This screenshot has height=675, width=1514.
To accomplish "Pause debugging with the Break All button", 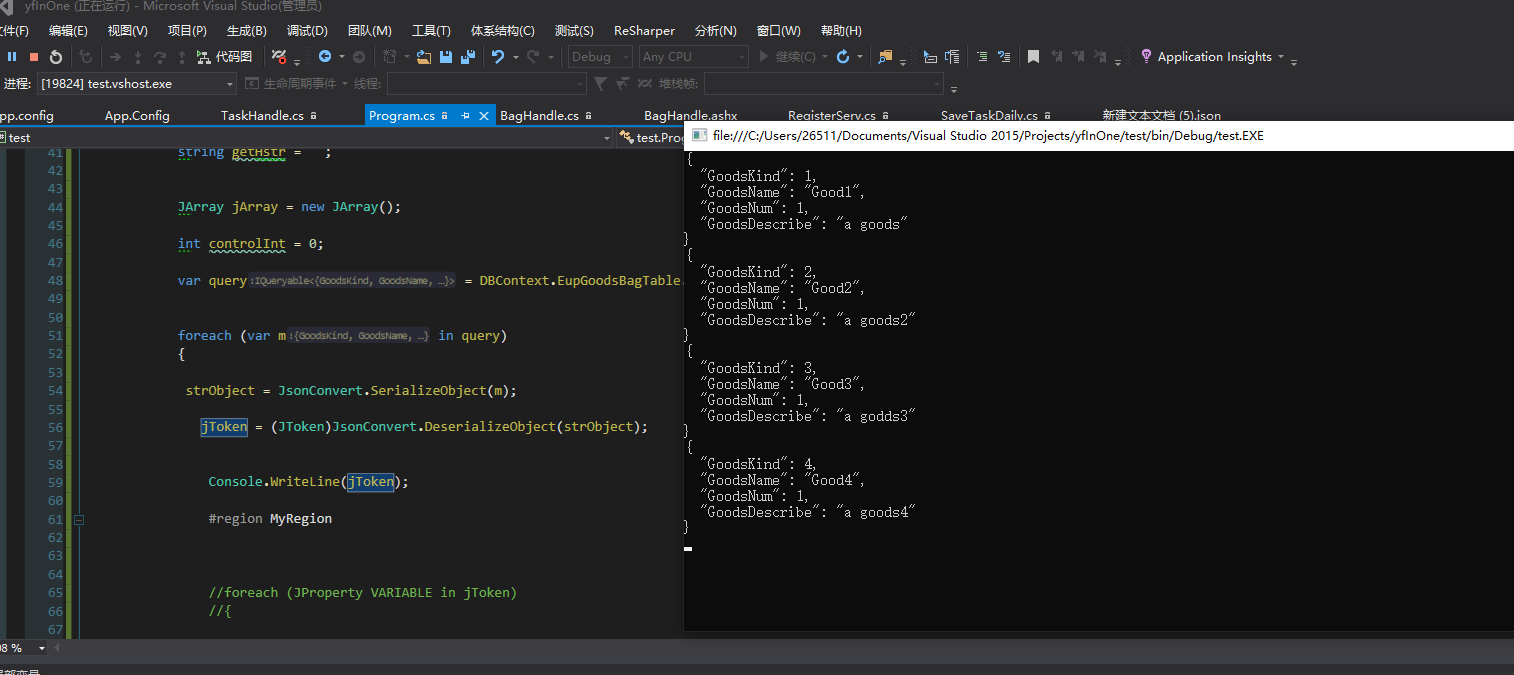I will (x=13, y=57).
